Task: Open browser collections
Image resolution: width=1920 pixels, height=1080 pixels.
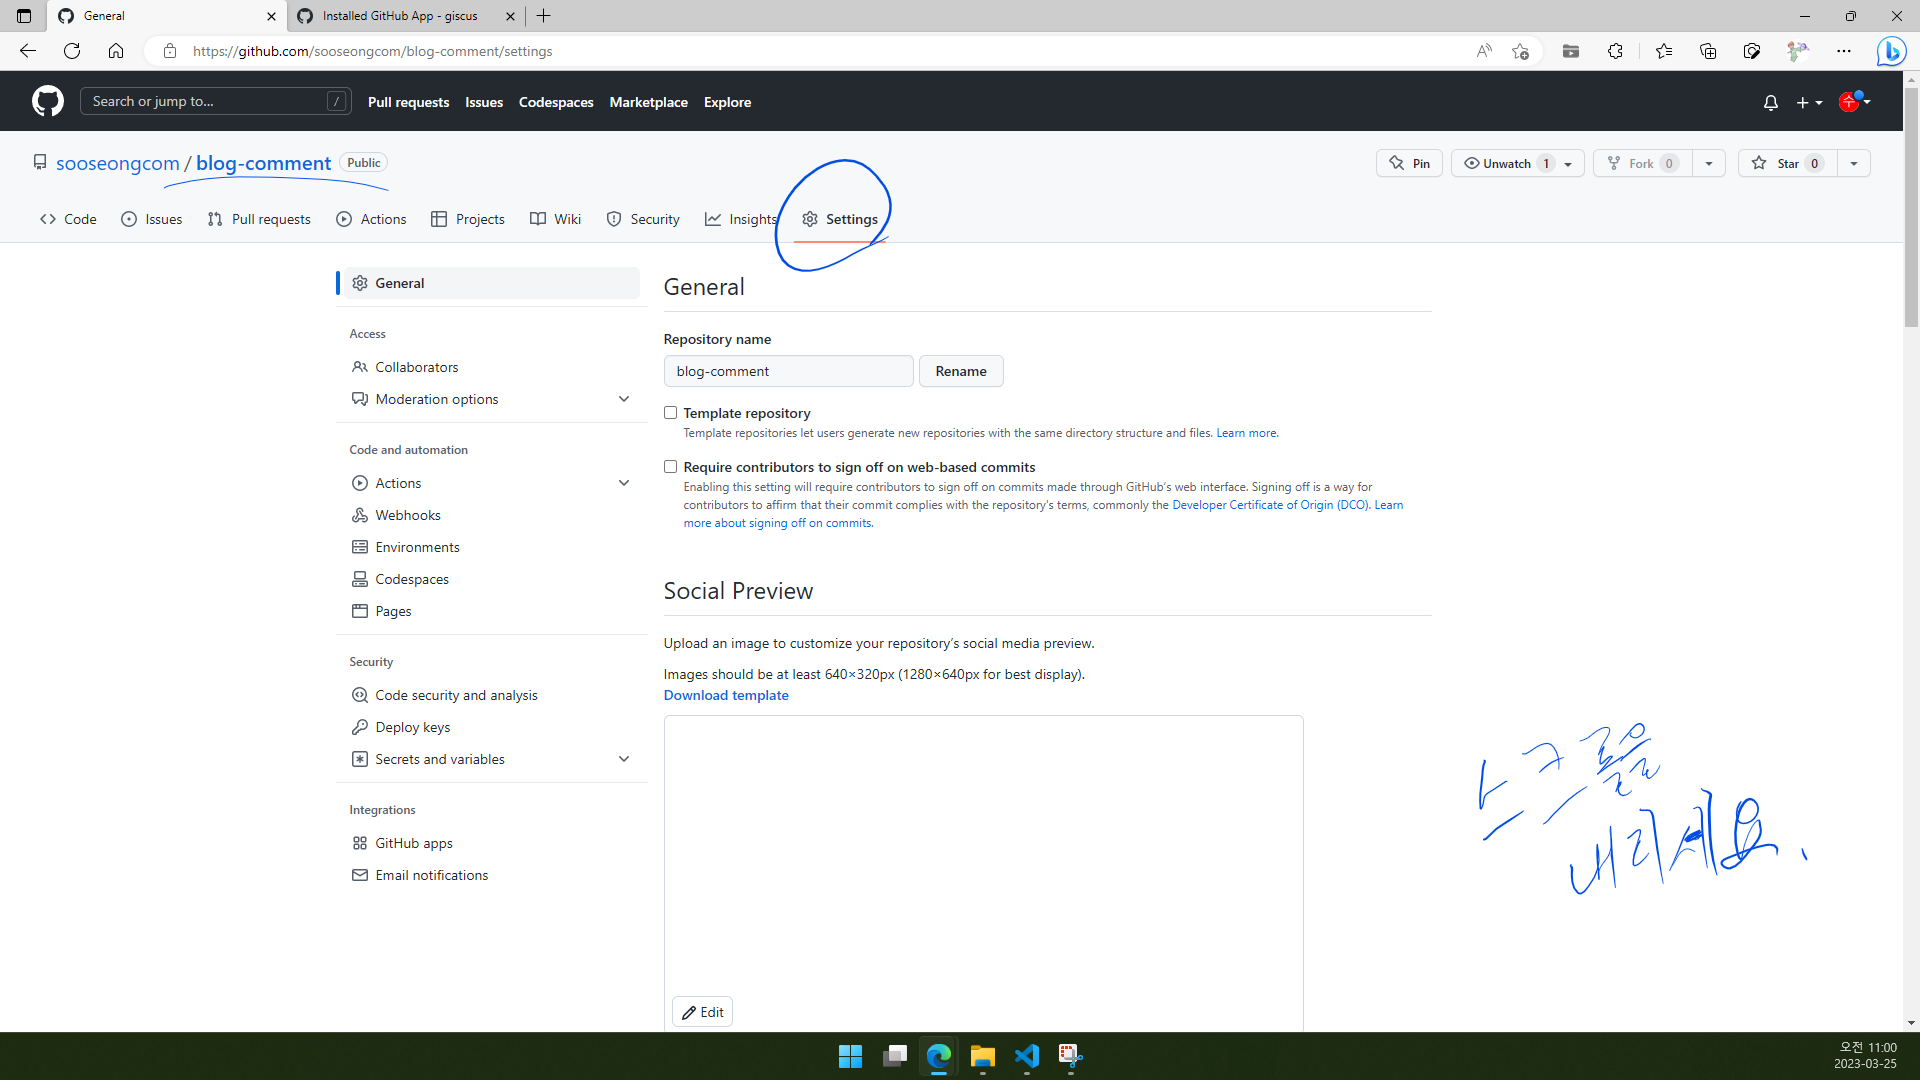Action: 1708,51
